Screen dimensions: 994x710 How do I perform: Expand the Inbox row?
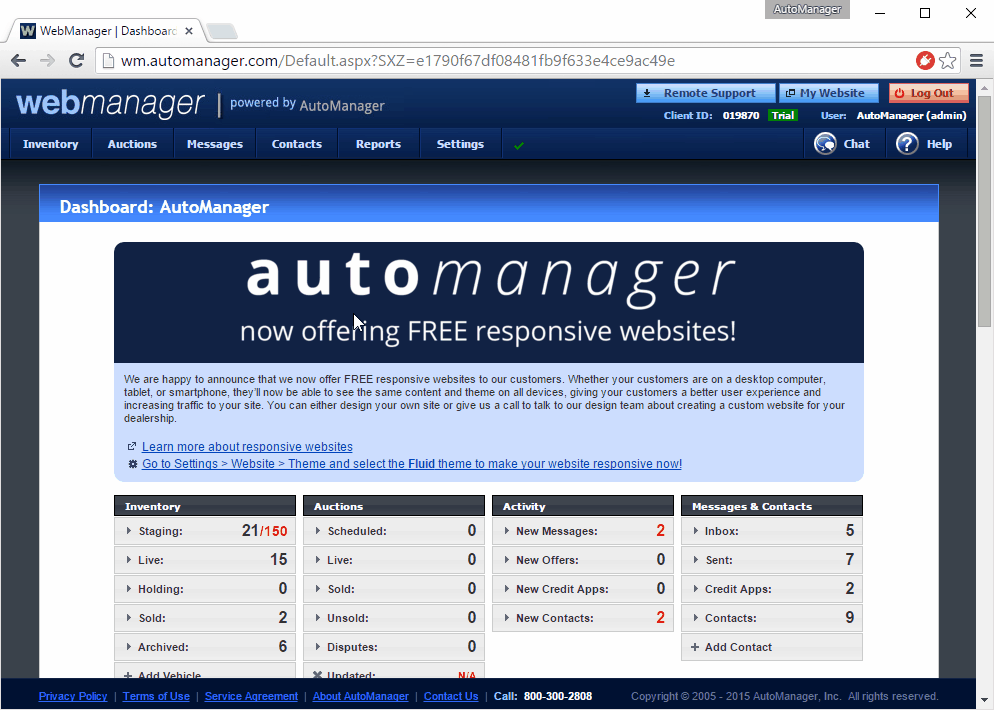click(771, 531)
